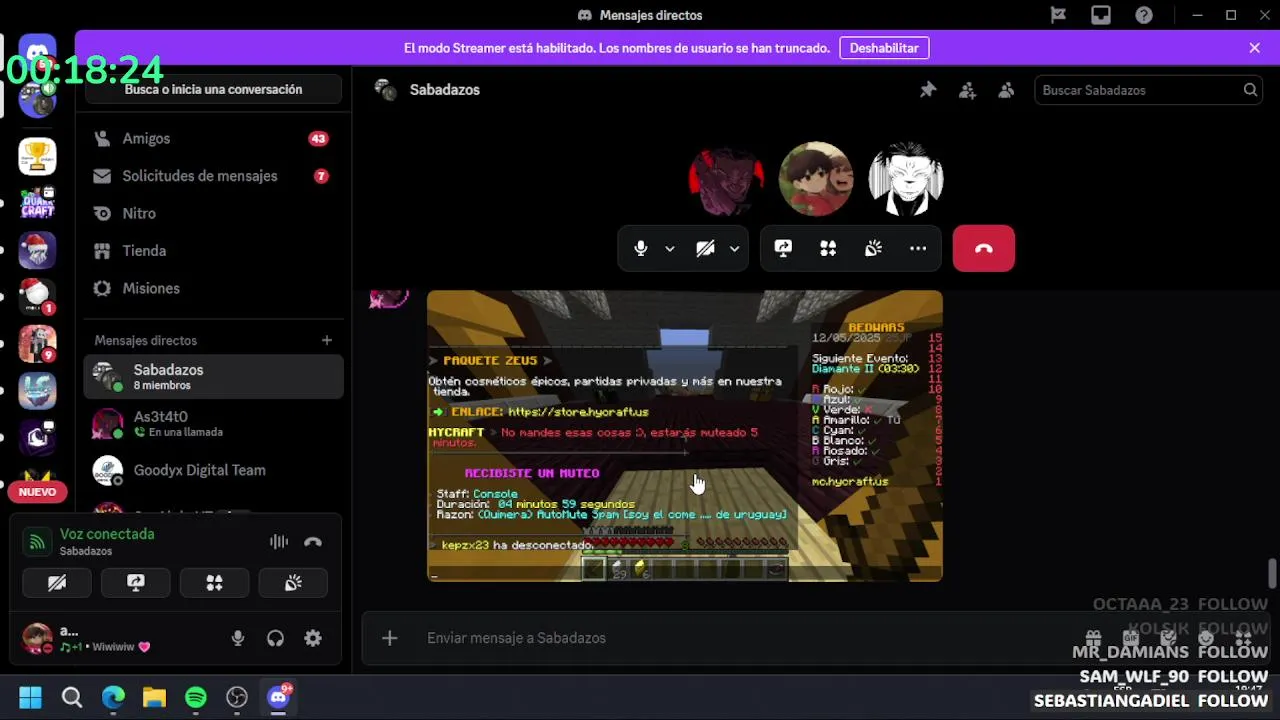Screen dimensions: 1280x720
Task: Open the Nitro page
Action: point(213,213)
